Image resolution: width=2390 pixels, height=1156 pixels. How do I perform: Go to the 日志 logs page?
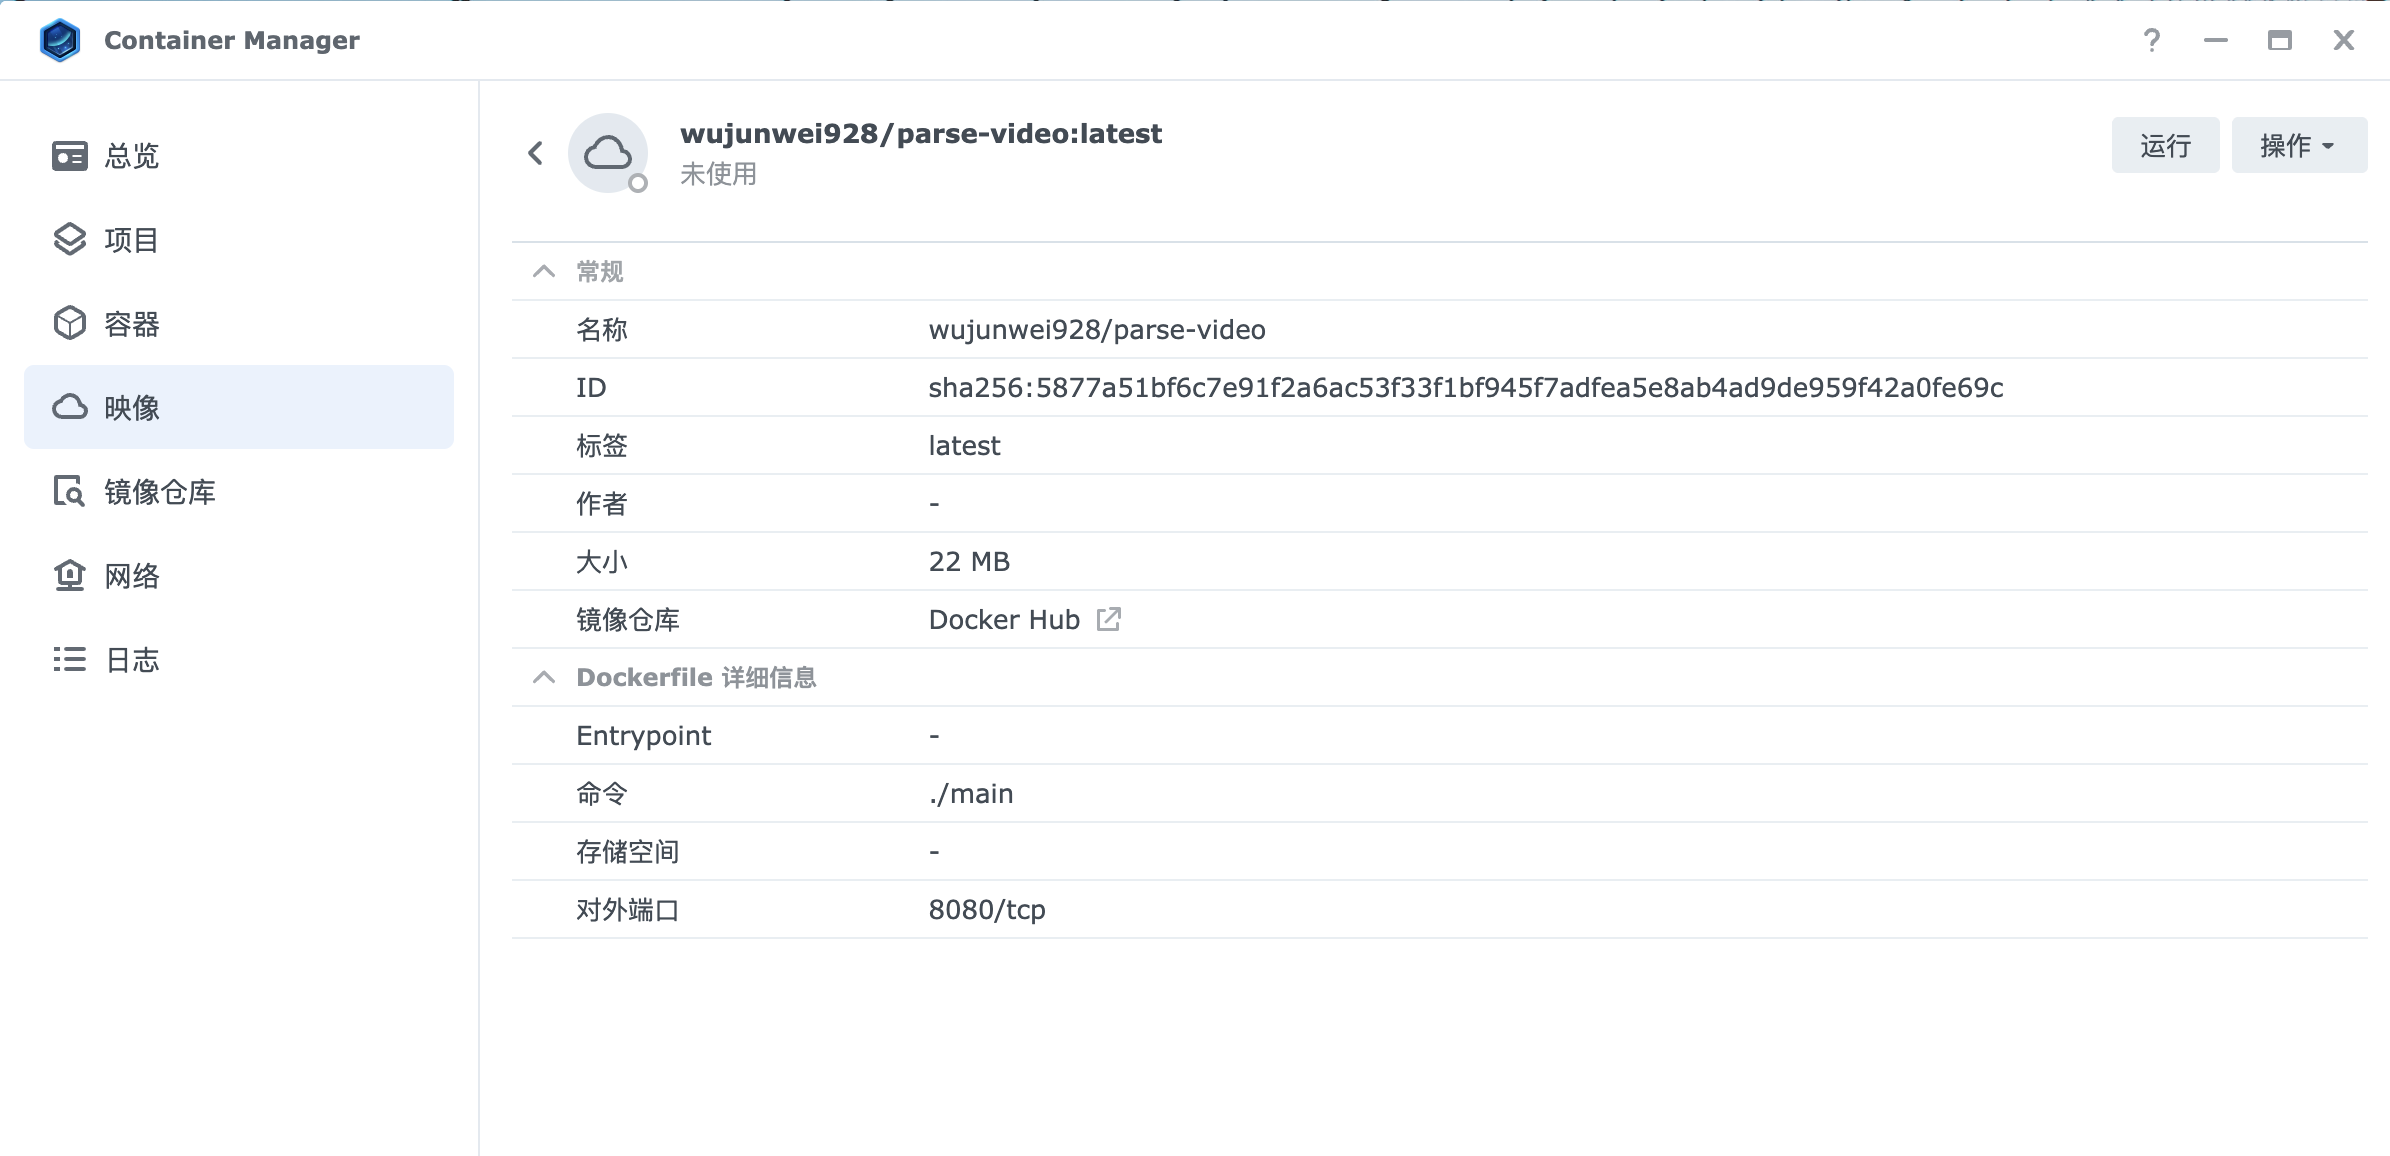(132, 660)
